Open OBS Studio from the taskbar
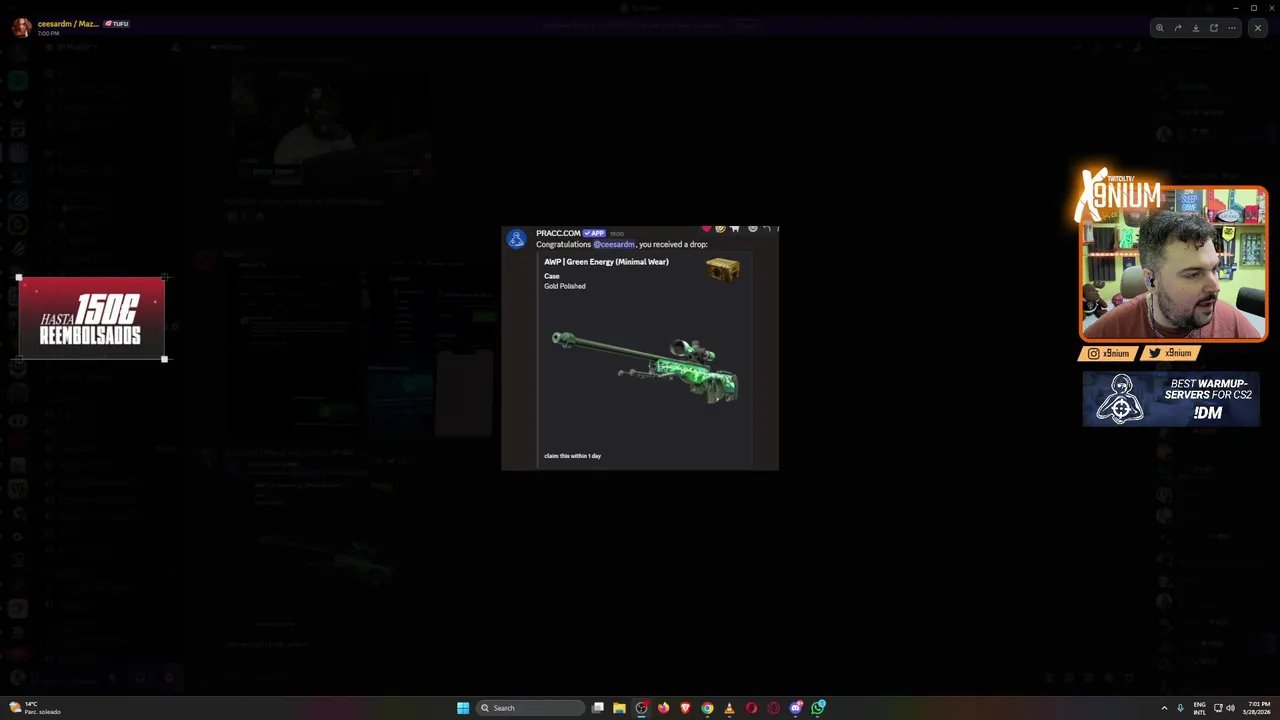This screenshot has width=1280, height=720. coord(642,708)
